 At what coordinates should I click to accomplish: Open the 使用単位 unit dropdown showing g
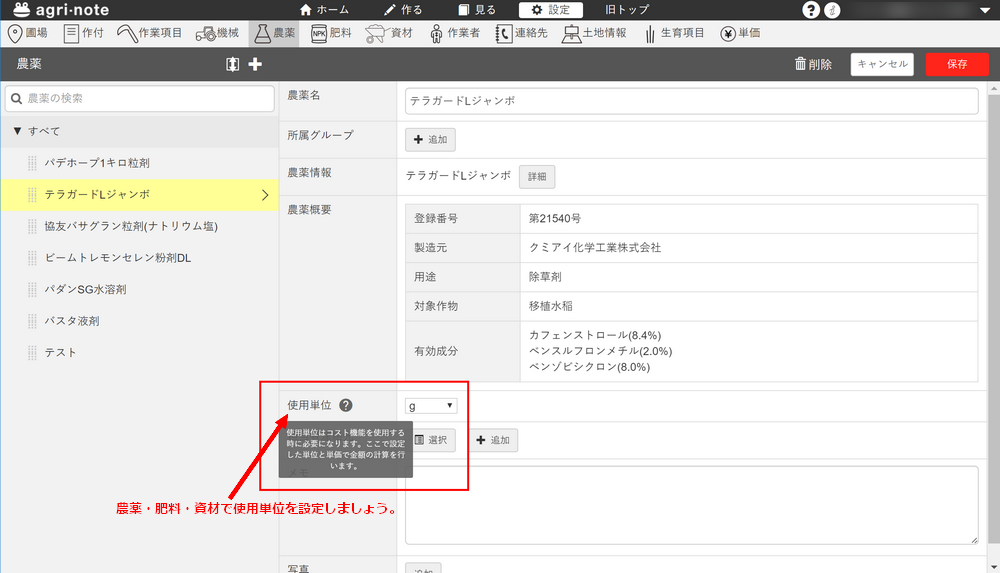(x=431, y=406)
